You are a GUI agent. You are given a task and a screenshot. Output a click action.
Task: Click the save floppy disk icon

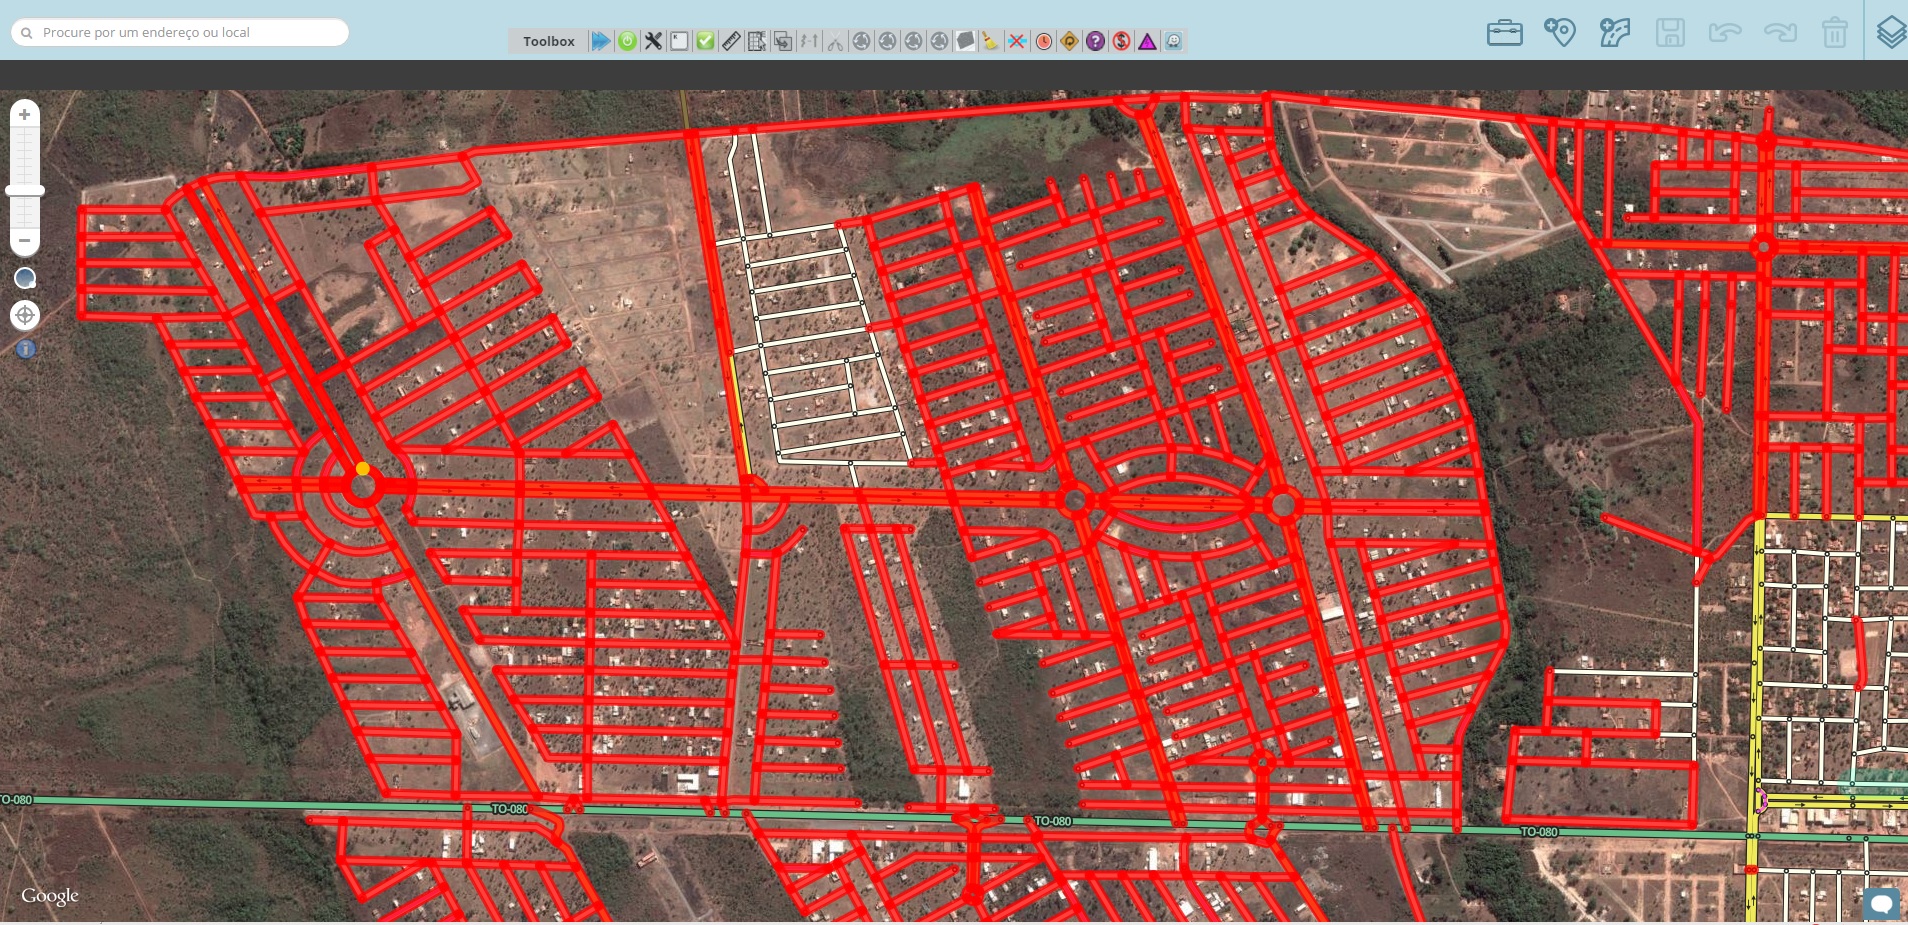1670,33
